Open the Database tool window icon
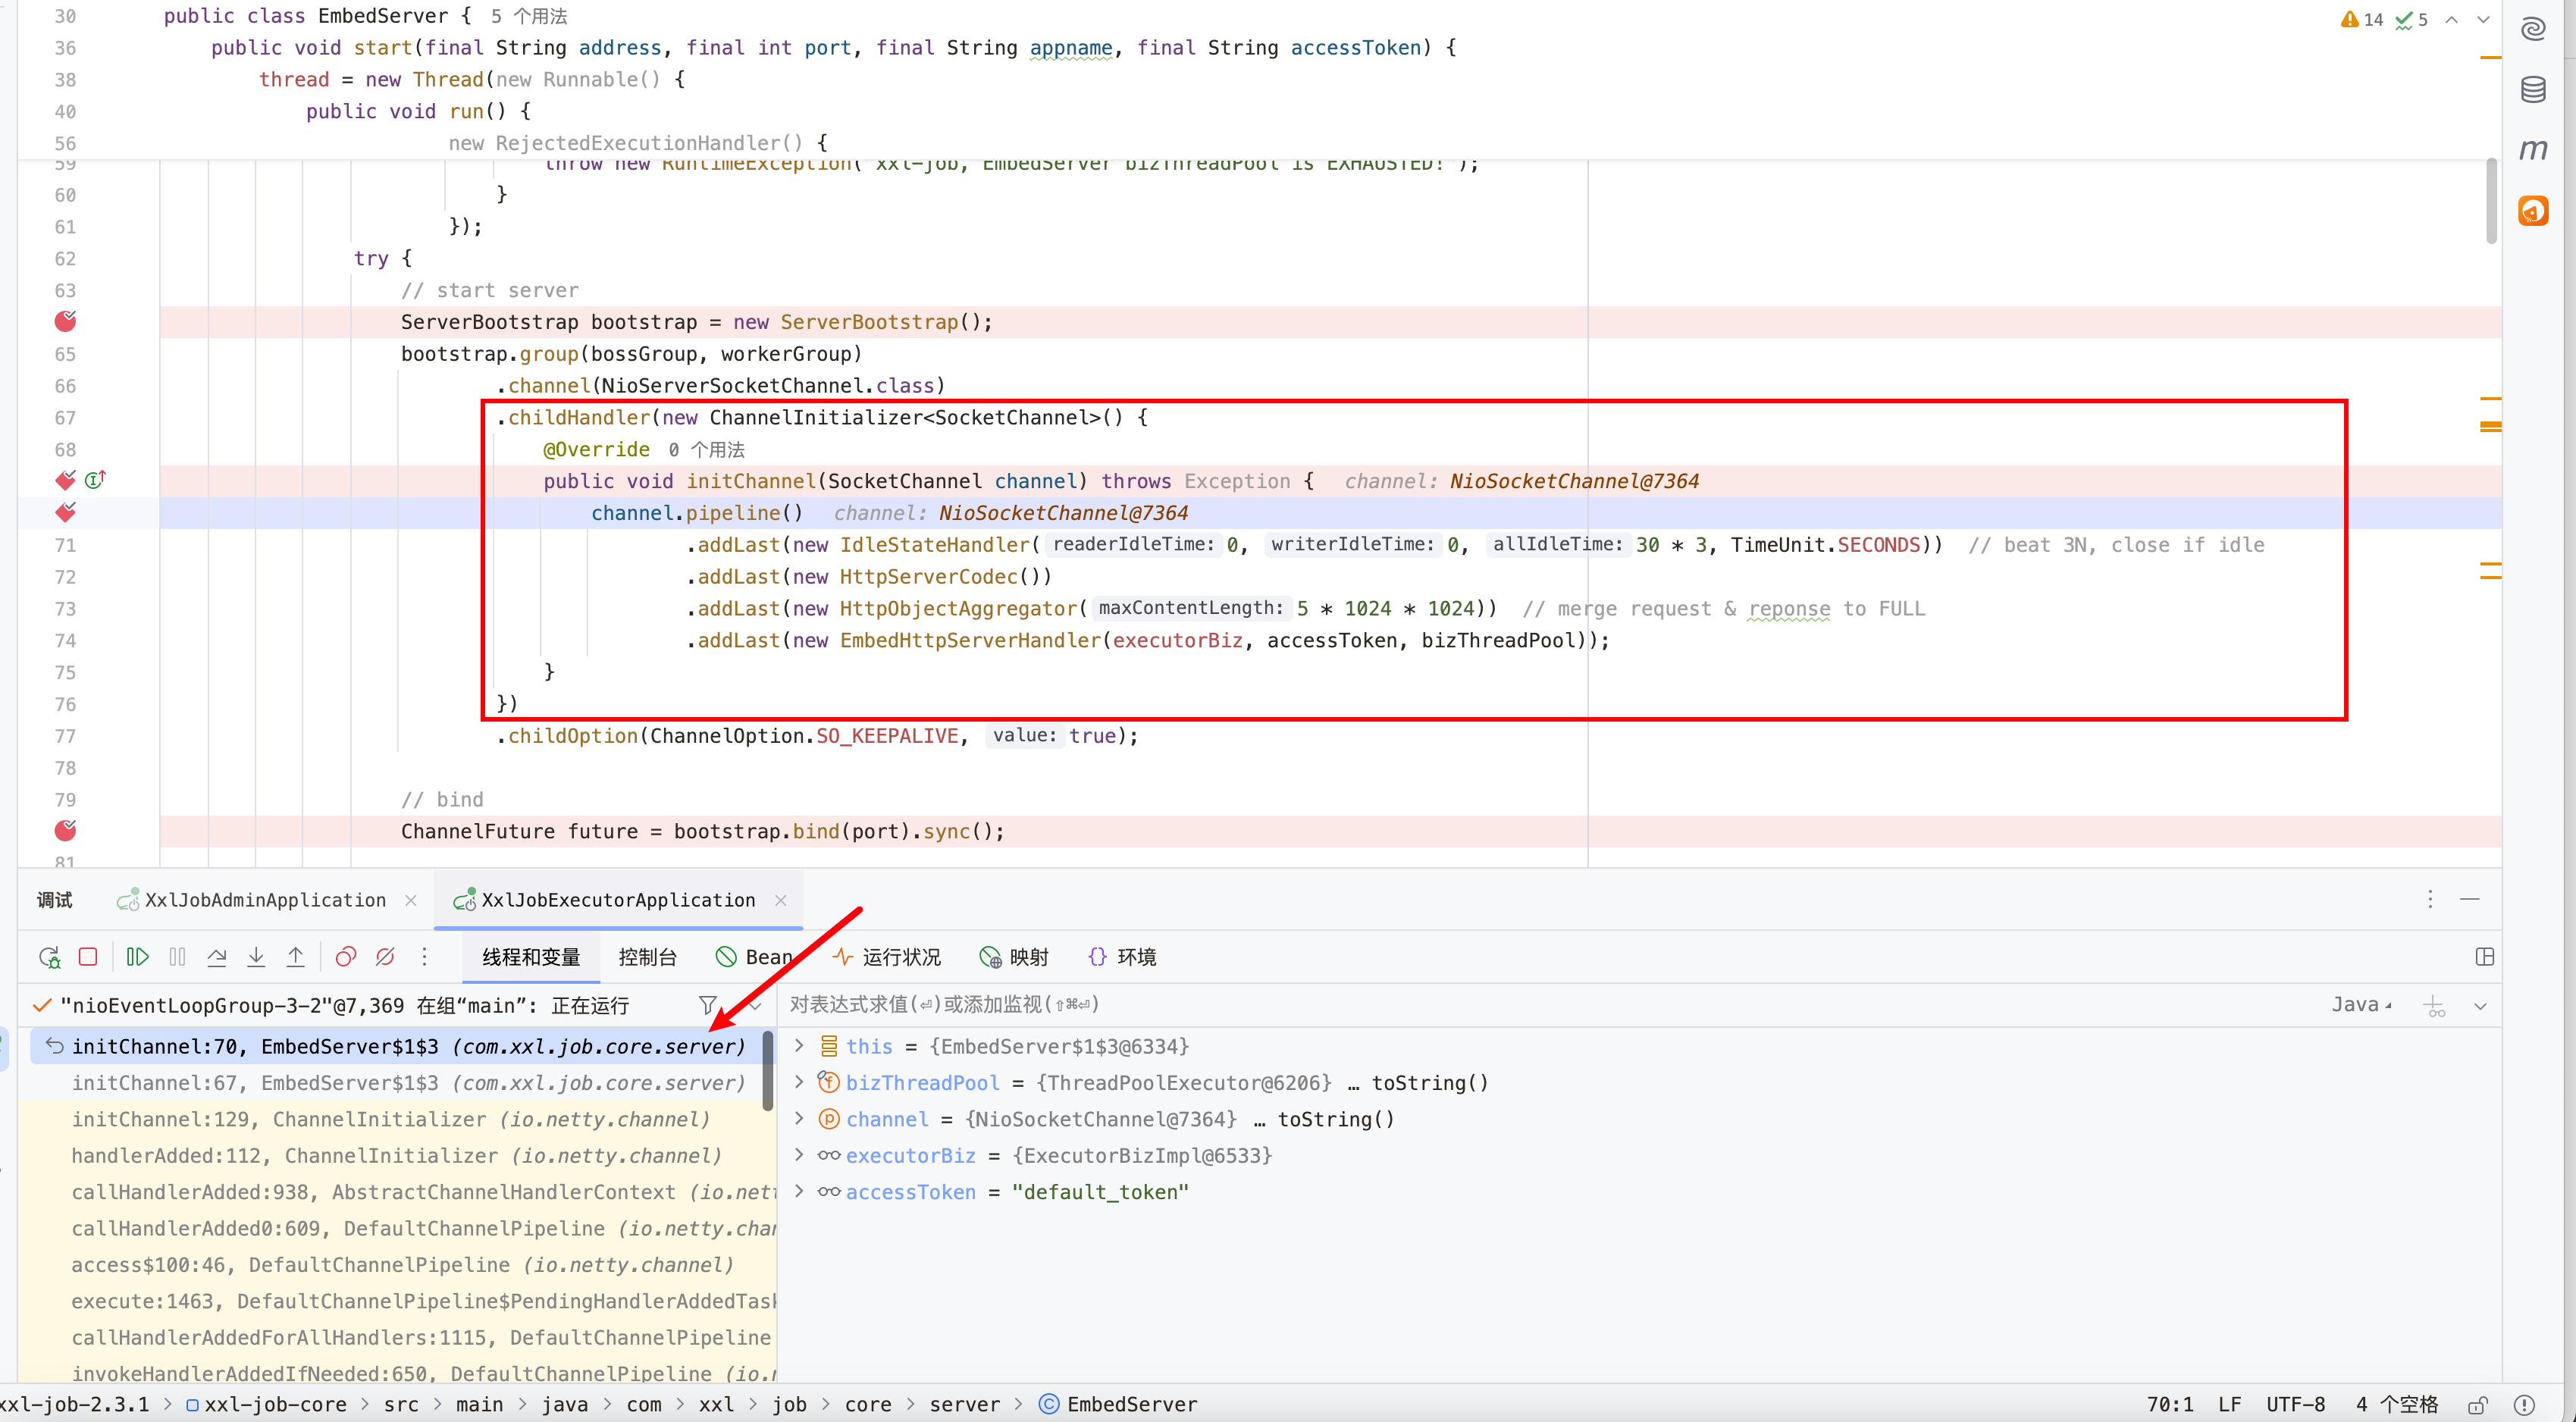Image resolution: width=2576 pixels, height=1422 pixels. [2532, 90]
